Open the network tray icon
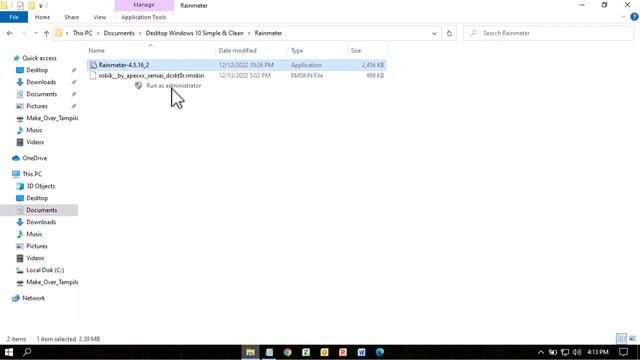Image resolution: width=640 pixels, height=360 pixels. click(x=565, y=352)
